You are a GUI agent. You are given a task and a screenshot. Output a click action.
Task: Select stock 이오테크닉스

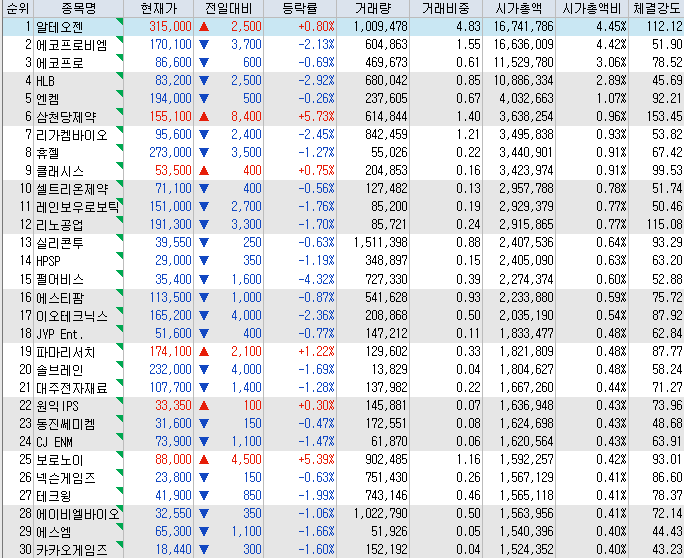(72, 315)
